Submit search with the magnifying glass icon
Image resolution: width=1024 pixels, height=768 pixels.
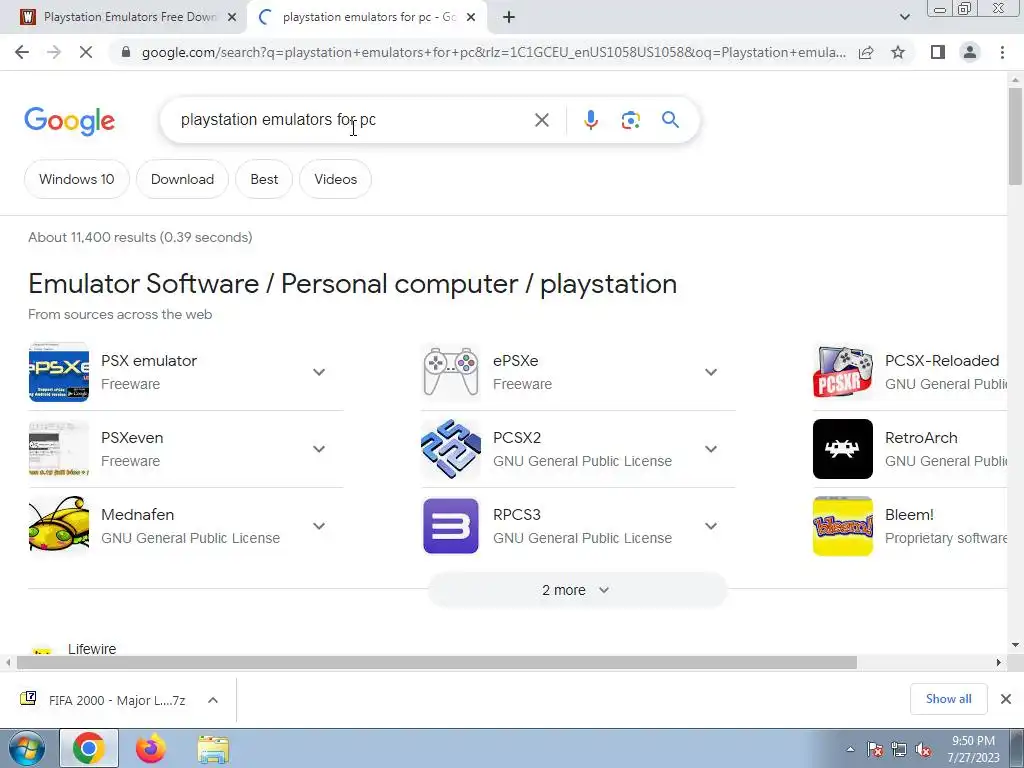click(x=670, y=120)
